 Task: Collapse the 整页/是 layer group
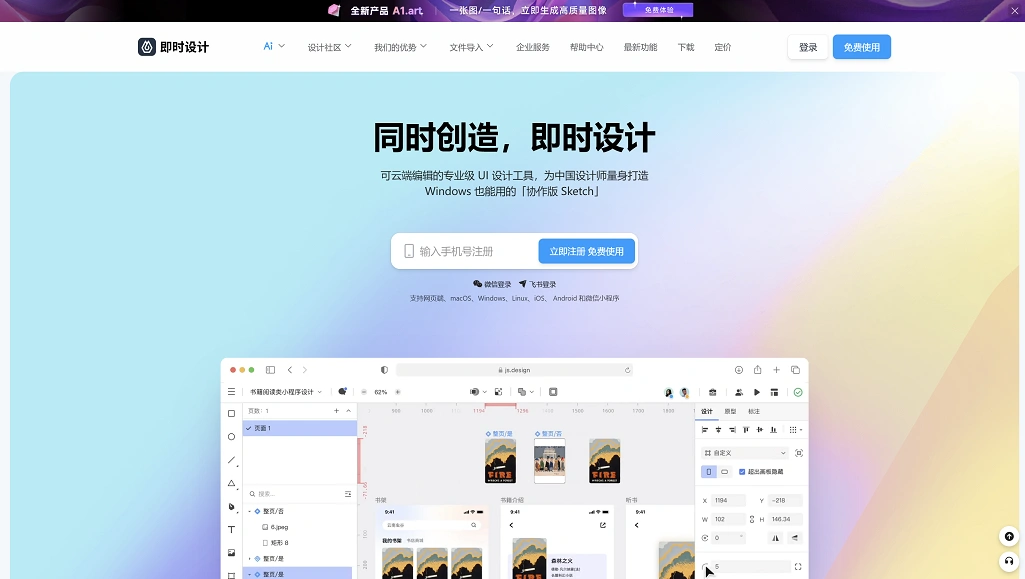(x=250, y=574)
